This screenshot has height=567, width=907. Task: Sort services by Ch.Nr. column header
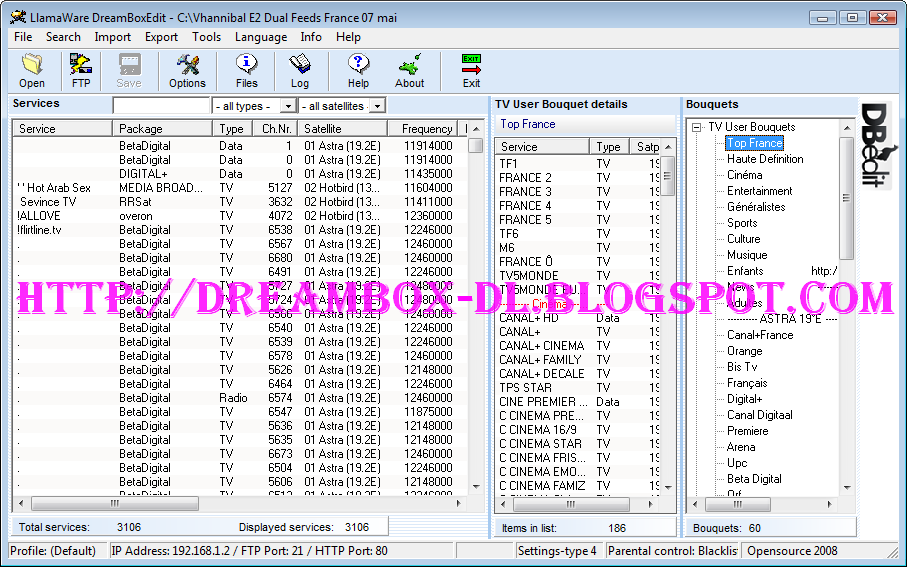[x=276, y=128]
